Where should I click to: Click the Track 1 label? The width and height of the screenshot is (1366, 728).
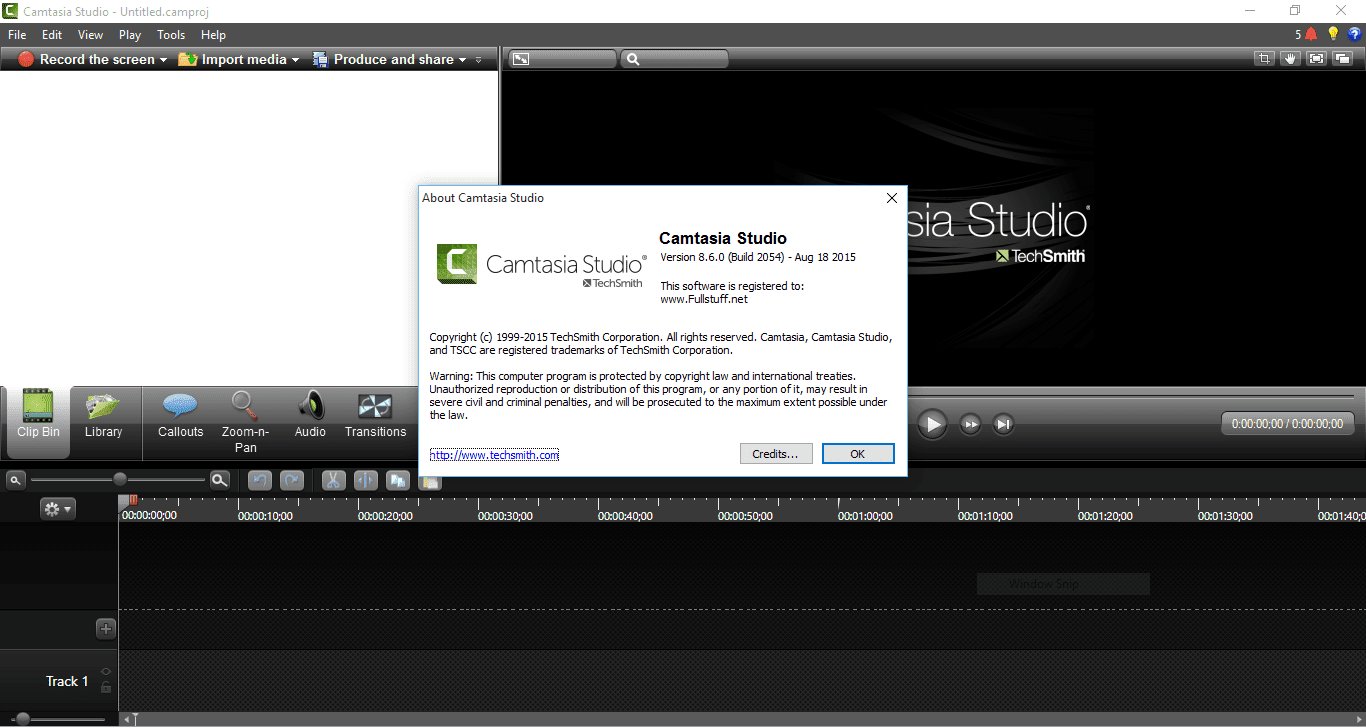pos(67,681)
